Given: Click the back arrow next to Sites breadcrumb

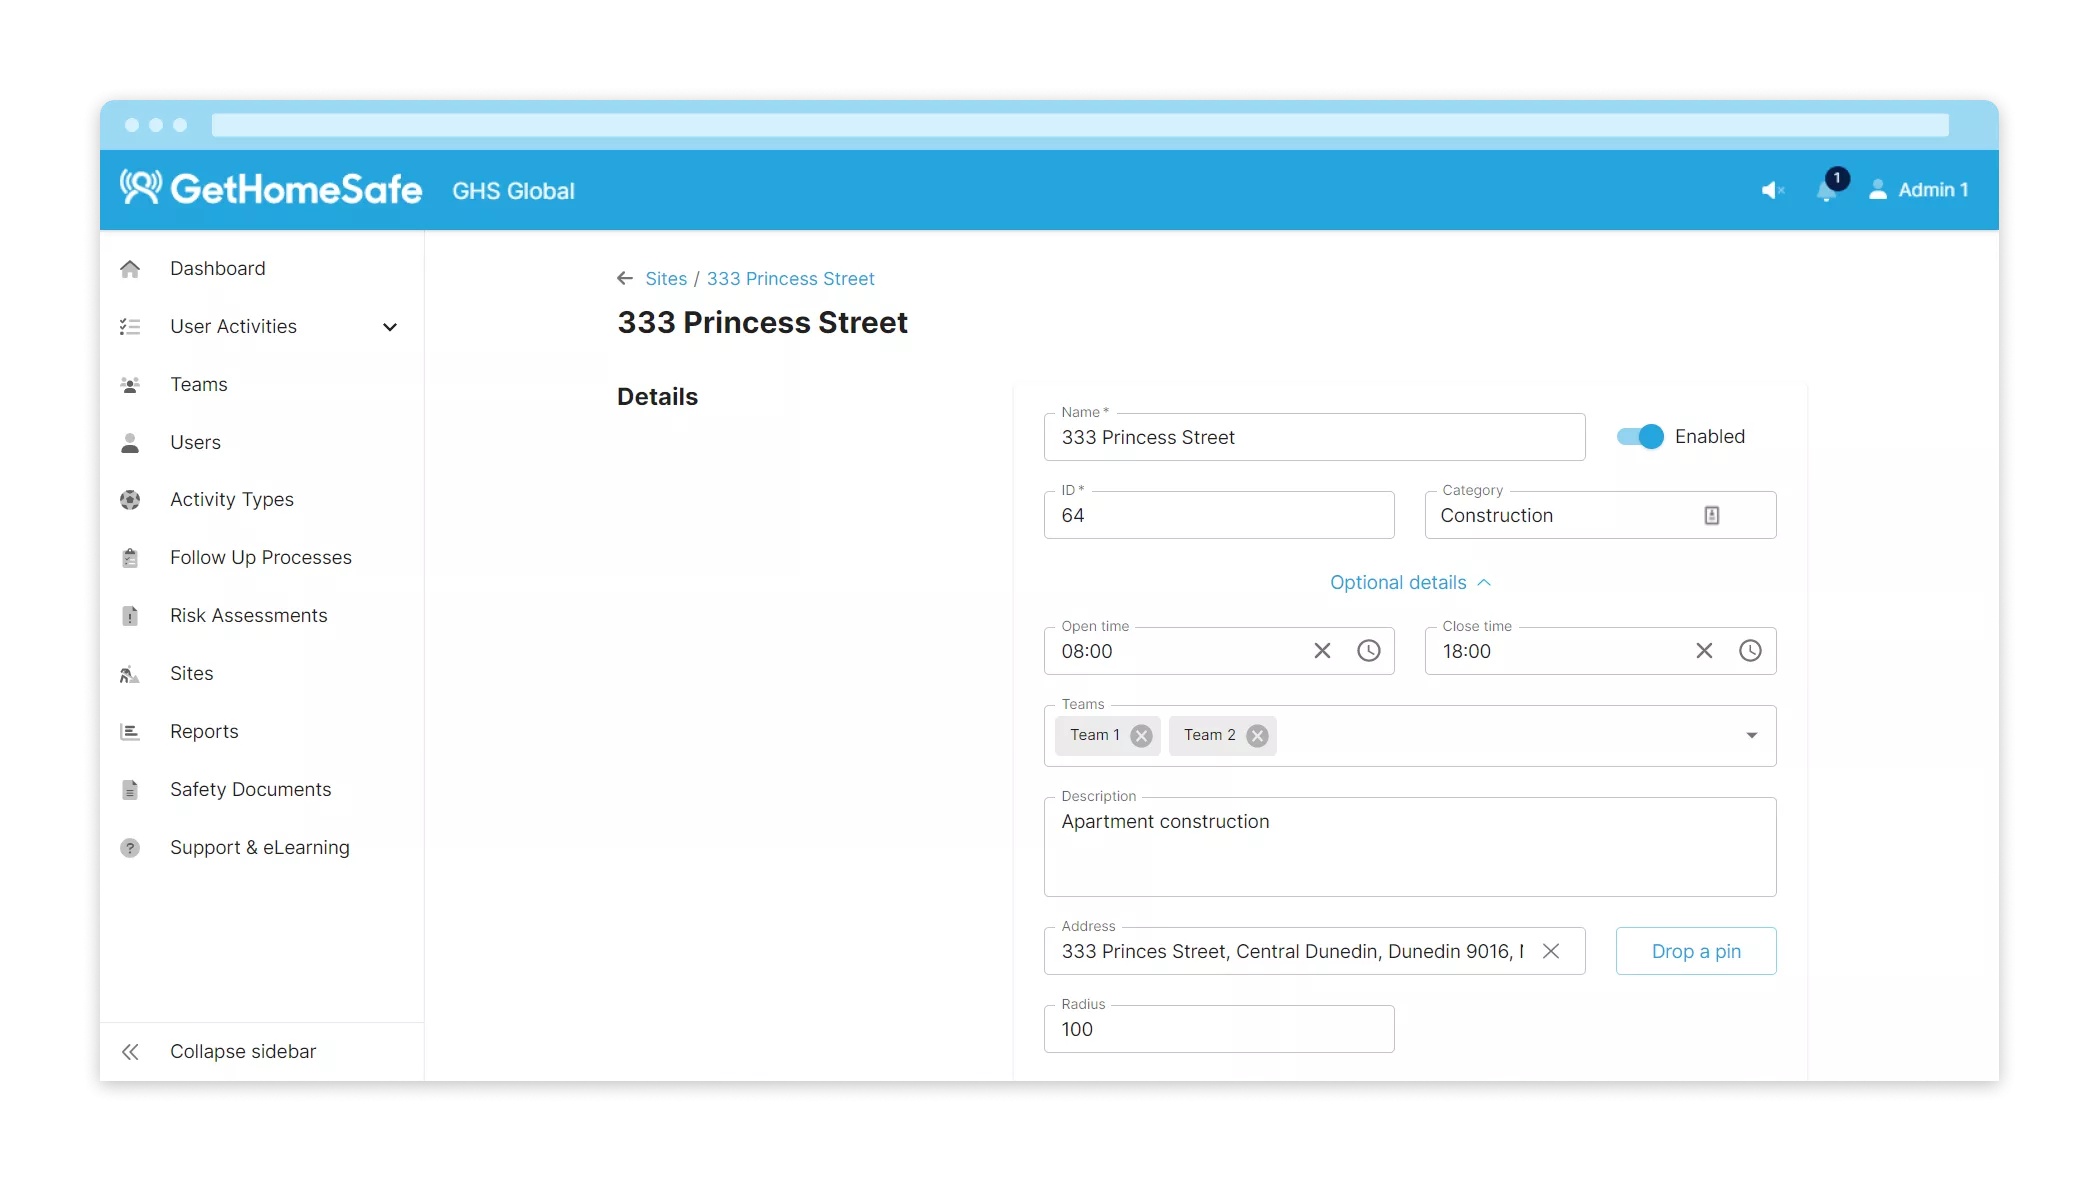Looking at the screenshot, I should click(625, 279).
